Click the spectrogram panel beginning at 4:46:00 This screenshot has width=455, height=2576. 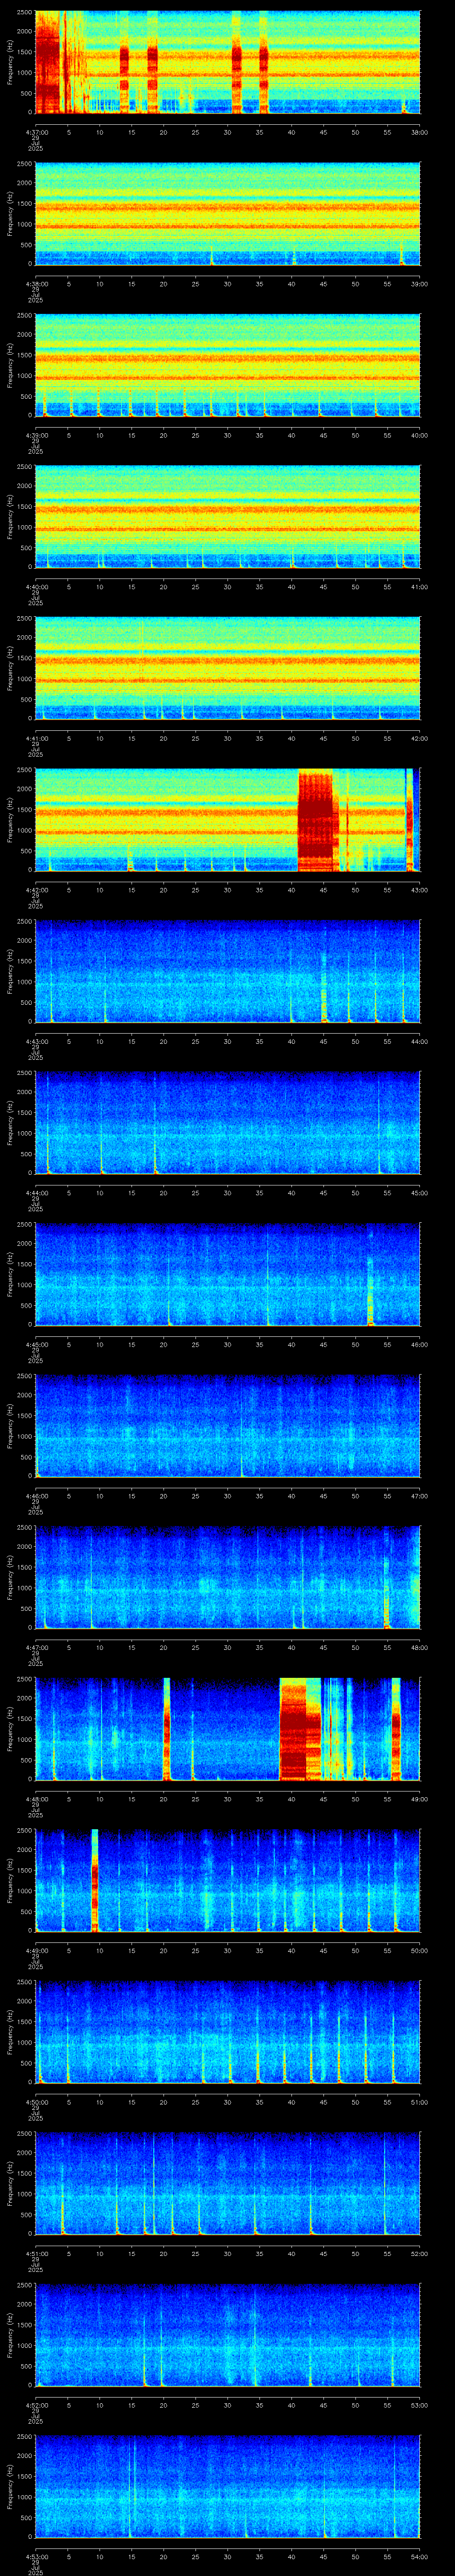(227, 1425)
